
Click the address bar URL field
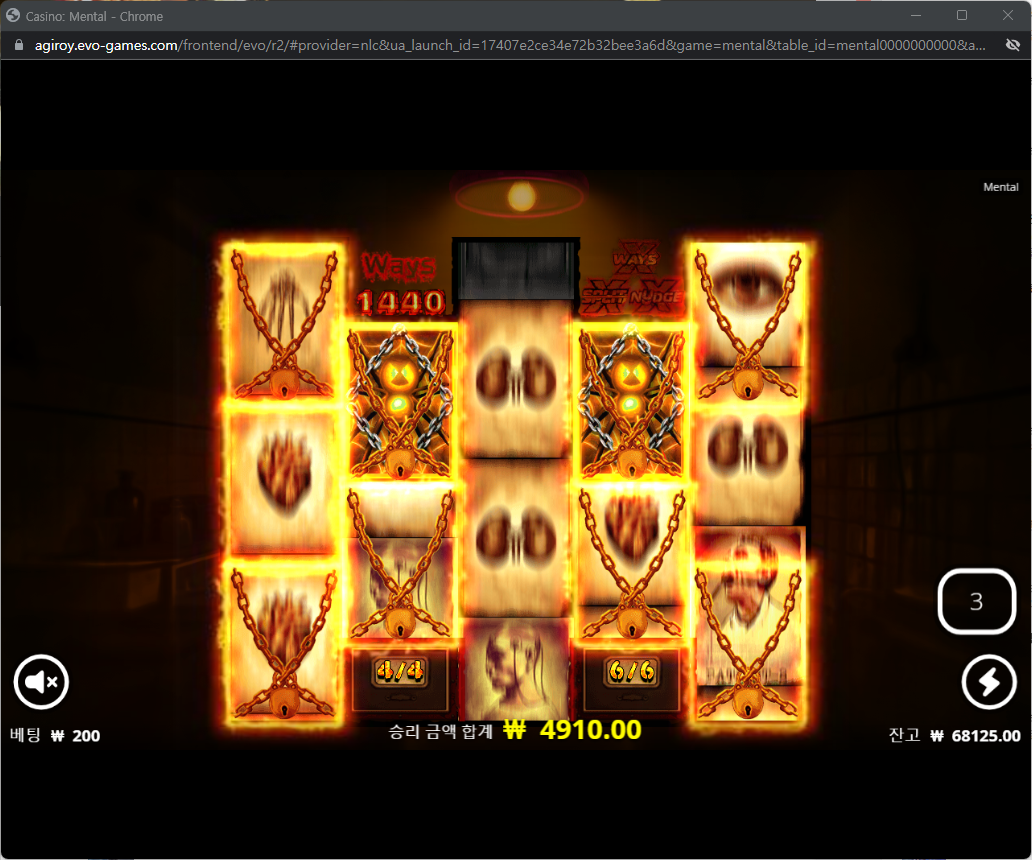[510, 45]
